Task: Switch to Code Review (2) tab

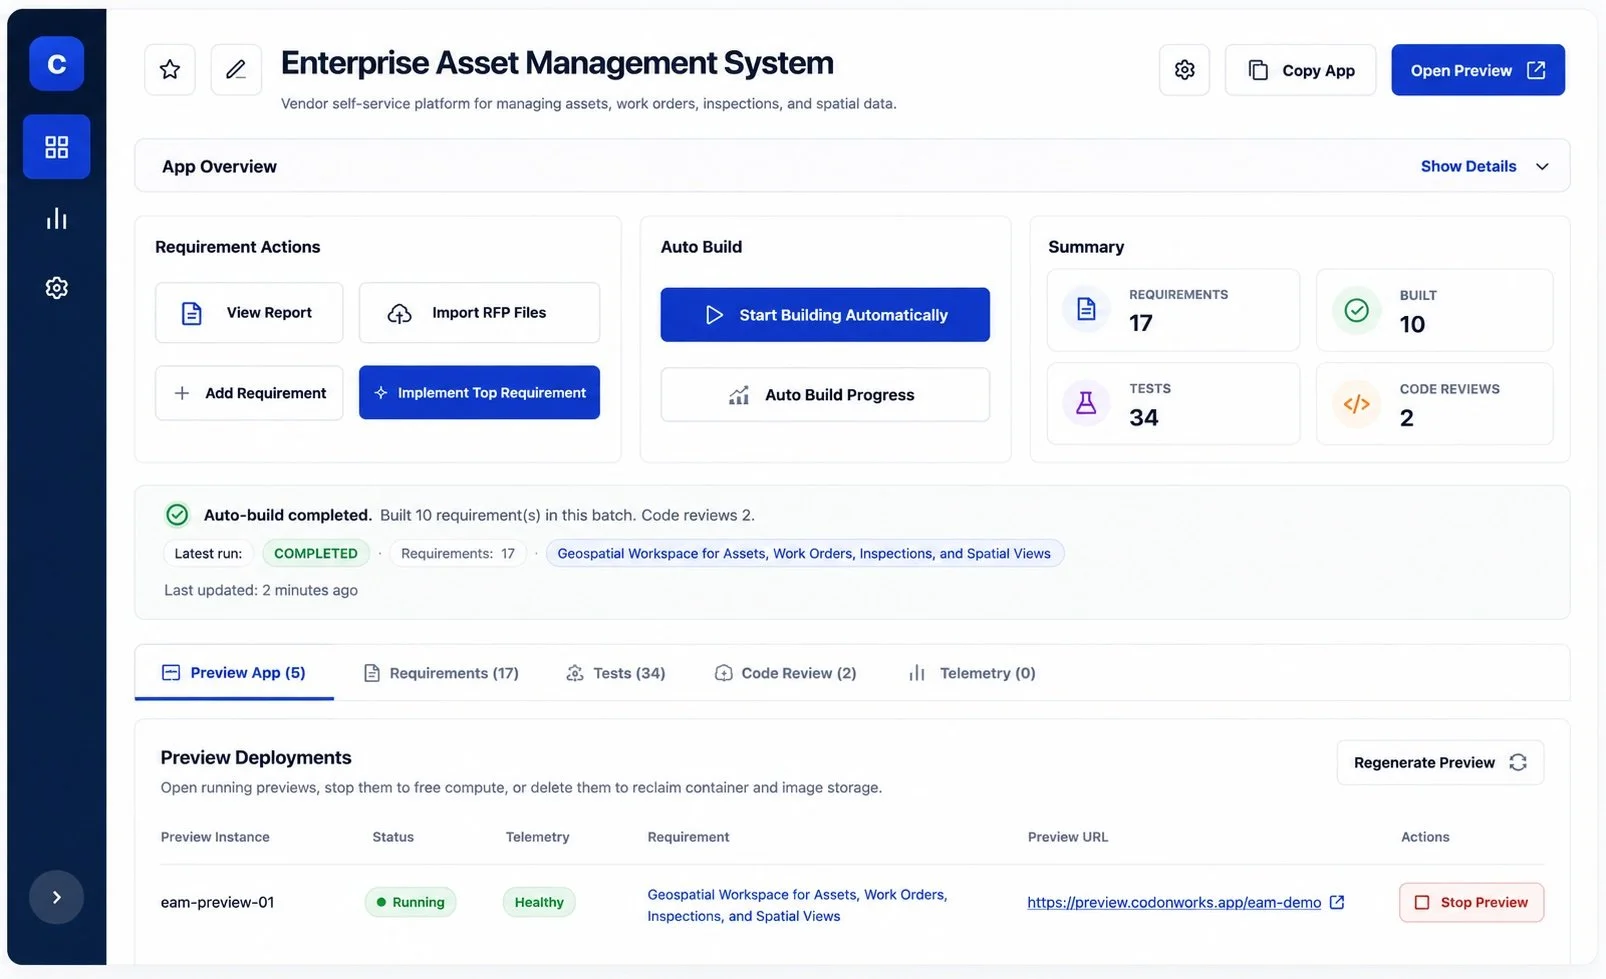Action: (785, 673)
